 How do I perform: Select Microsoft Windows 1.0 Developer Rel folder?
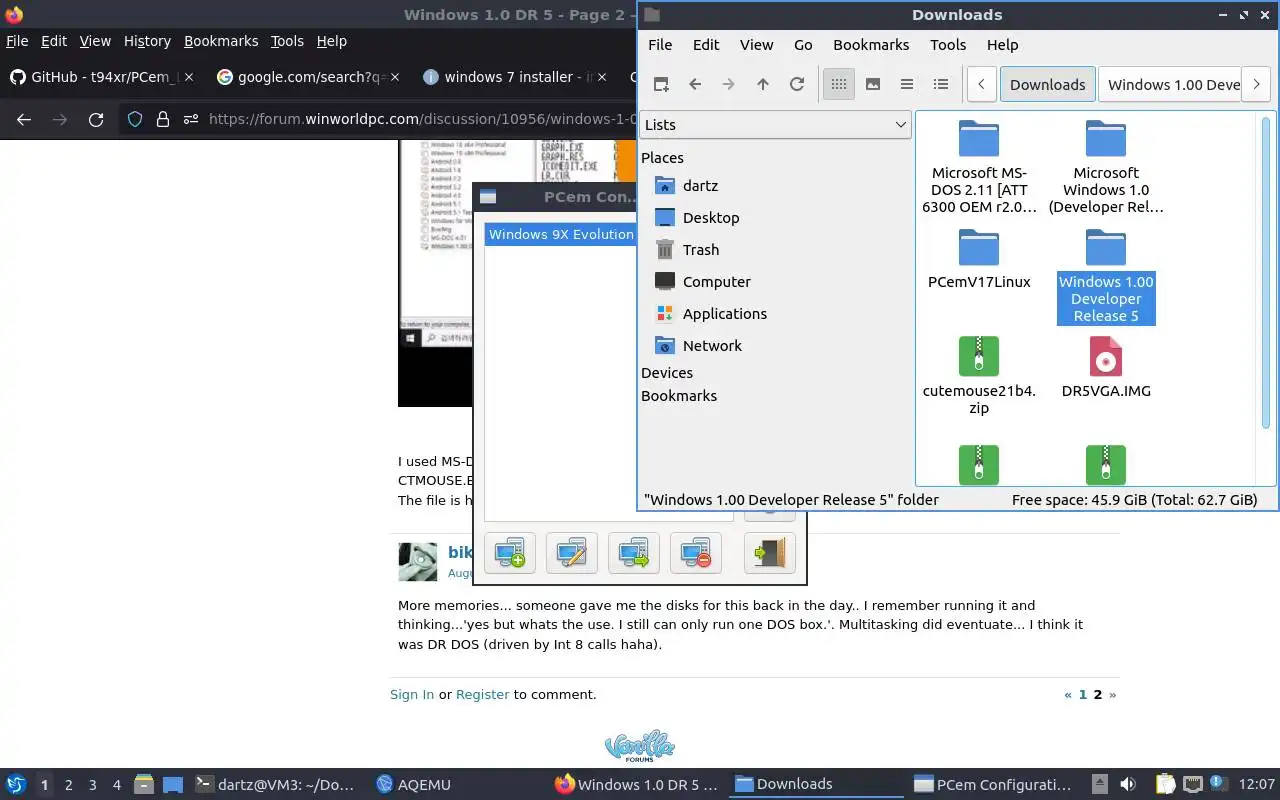tap(1106, 166)
